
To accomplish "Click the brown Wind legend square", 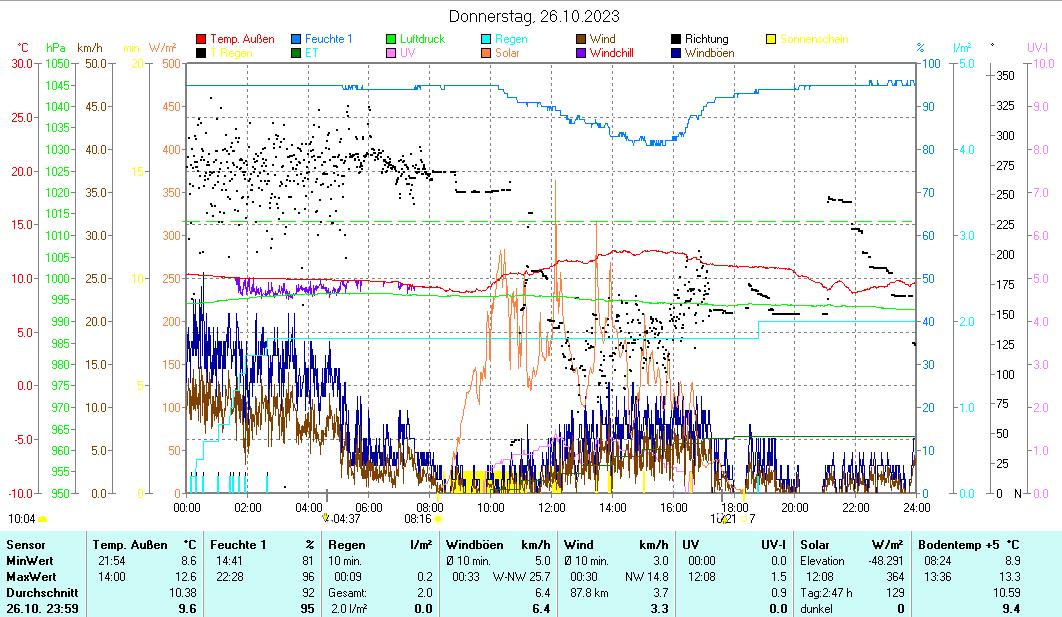I will point(582,40).
